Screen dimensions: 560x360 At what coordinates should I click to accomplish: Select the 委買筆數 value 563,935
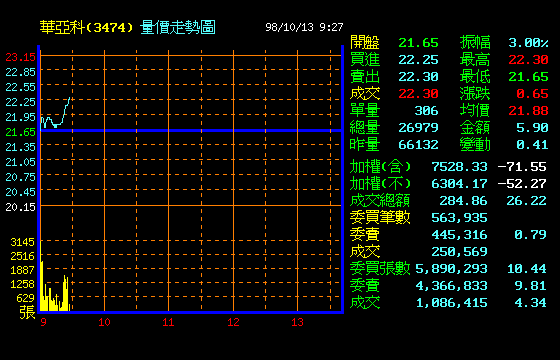coord(459,218)
